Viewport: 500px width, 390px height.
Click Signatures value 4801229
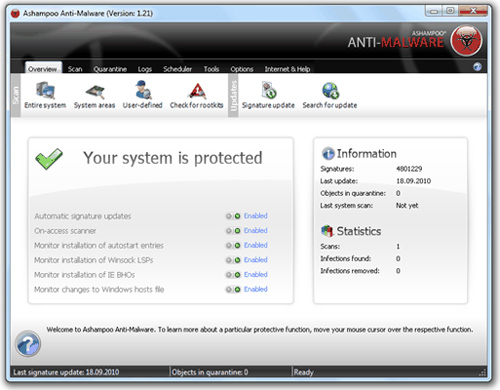[x=409, y=169]
